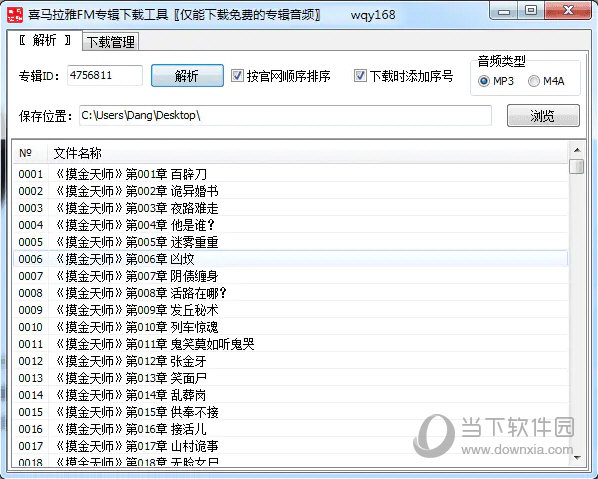Select row 第008章 活路在哪?

(291, 293)
